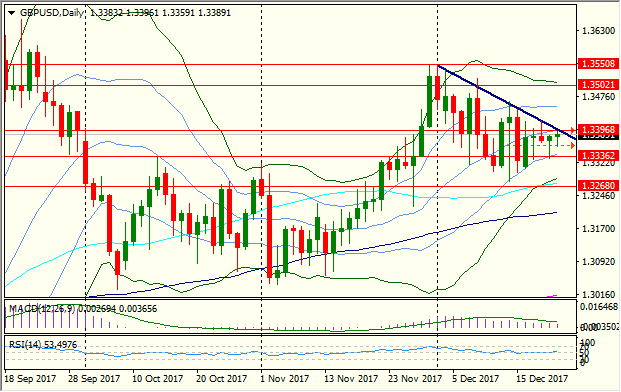
Task: Select the 1.35021 resistance price label
Action: 598,85
